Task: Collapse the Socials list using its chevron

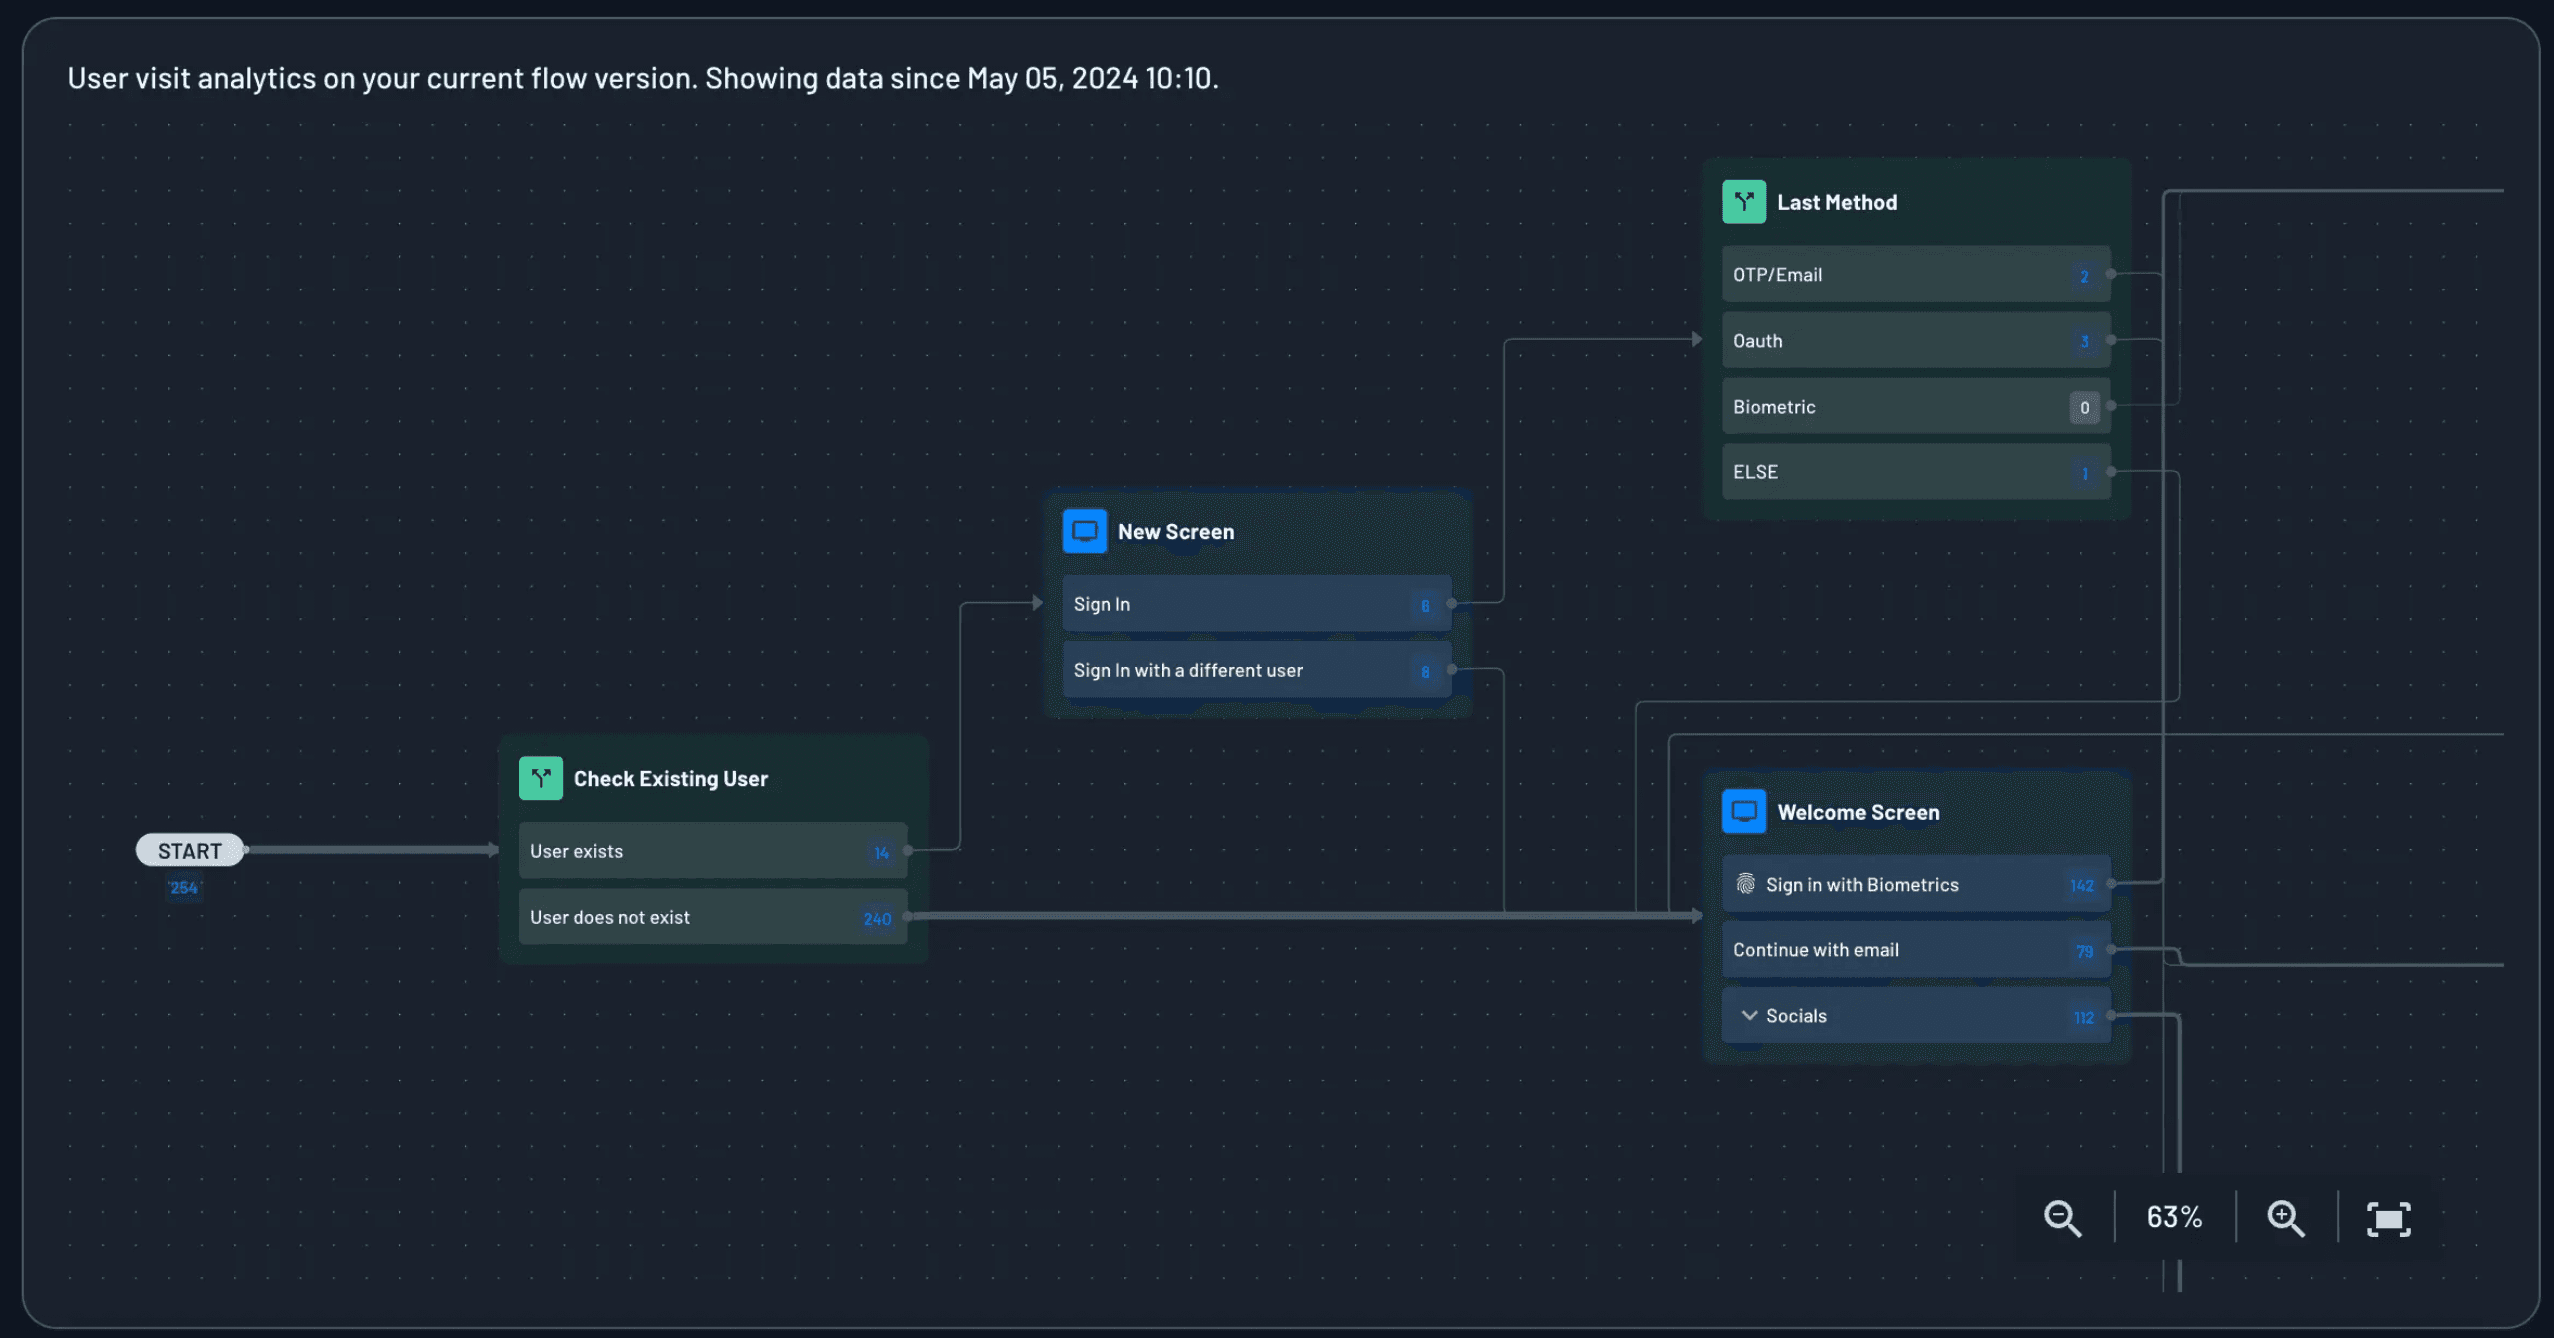Action: click(1749, 1015)
